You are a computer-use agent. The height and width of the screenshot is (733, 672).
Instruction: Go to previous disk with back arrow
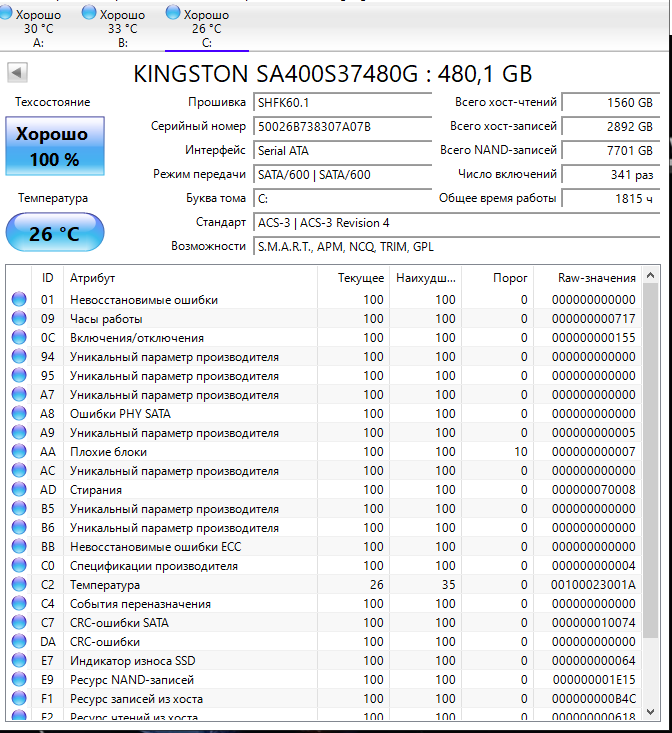pyautogui.click(x=17, y=72)
